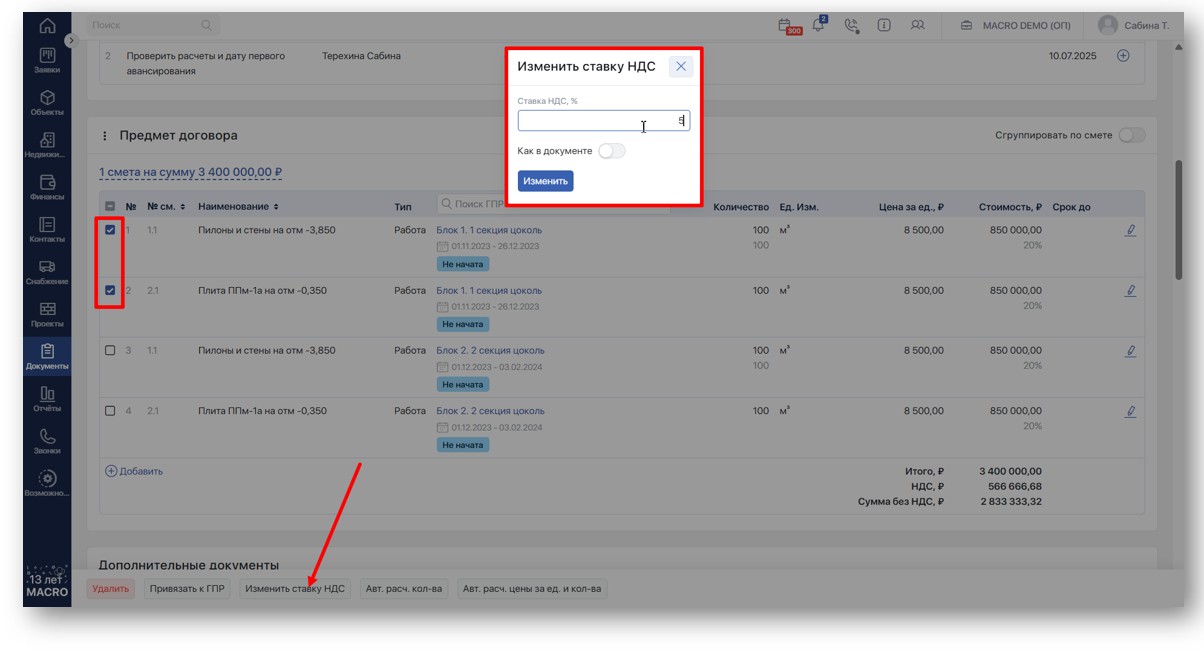Open the notifications bell icon
1204x666 pixels.
820,26
